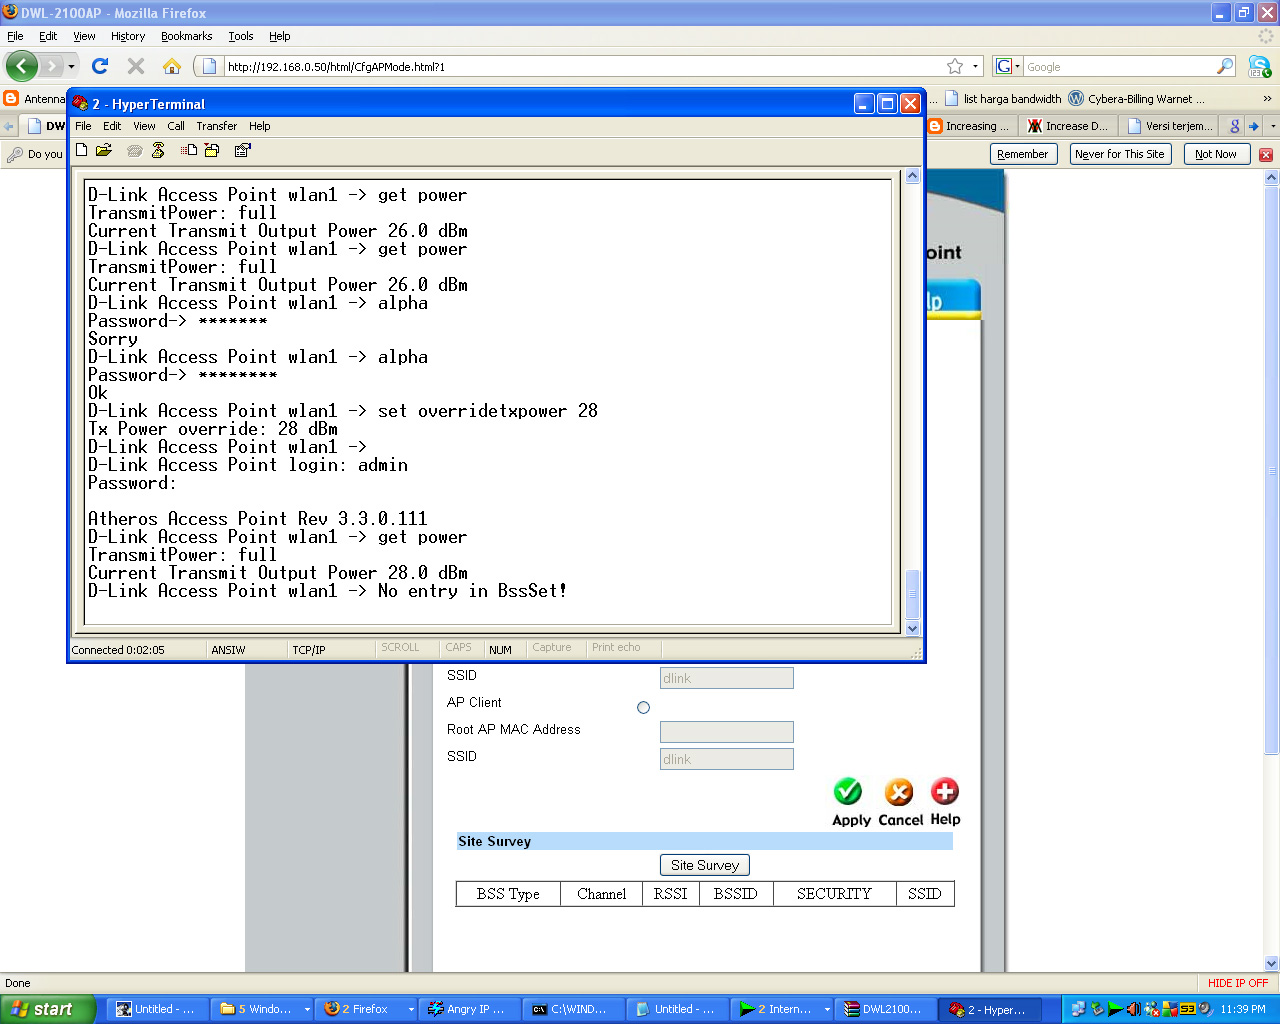Select the AP Client radio button
Image resolution: width=1280 pixels, height=1024 pixels.
[x=643, y=707]
